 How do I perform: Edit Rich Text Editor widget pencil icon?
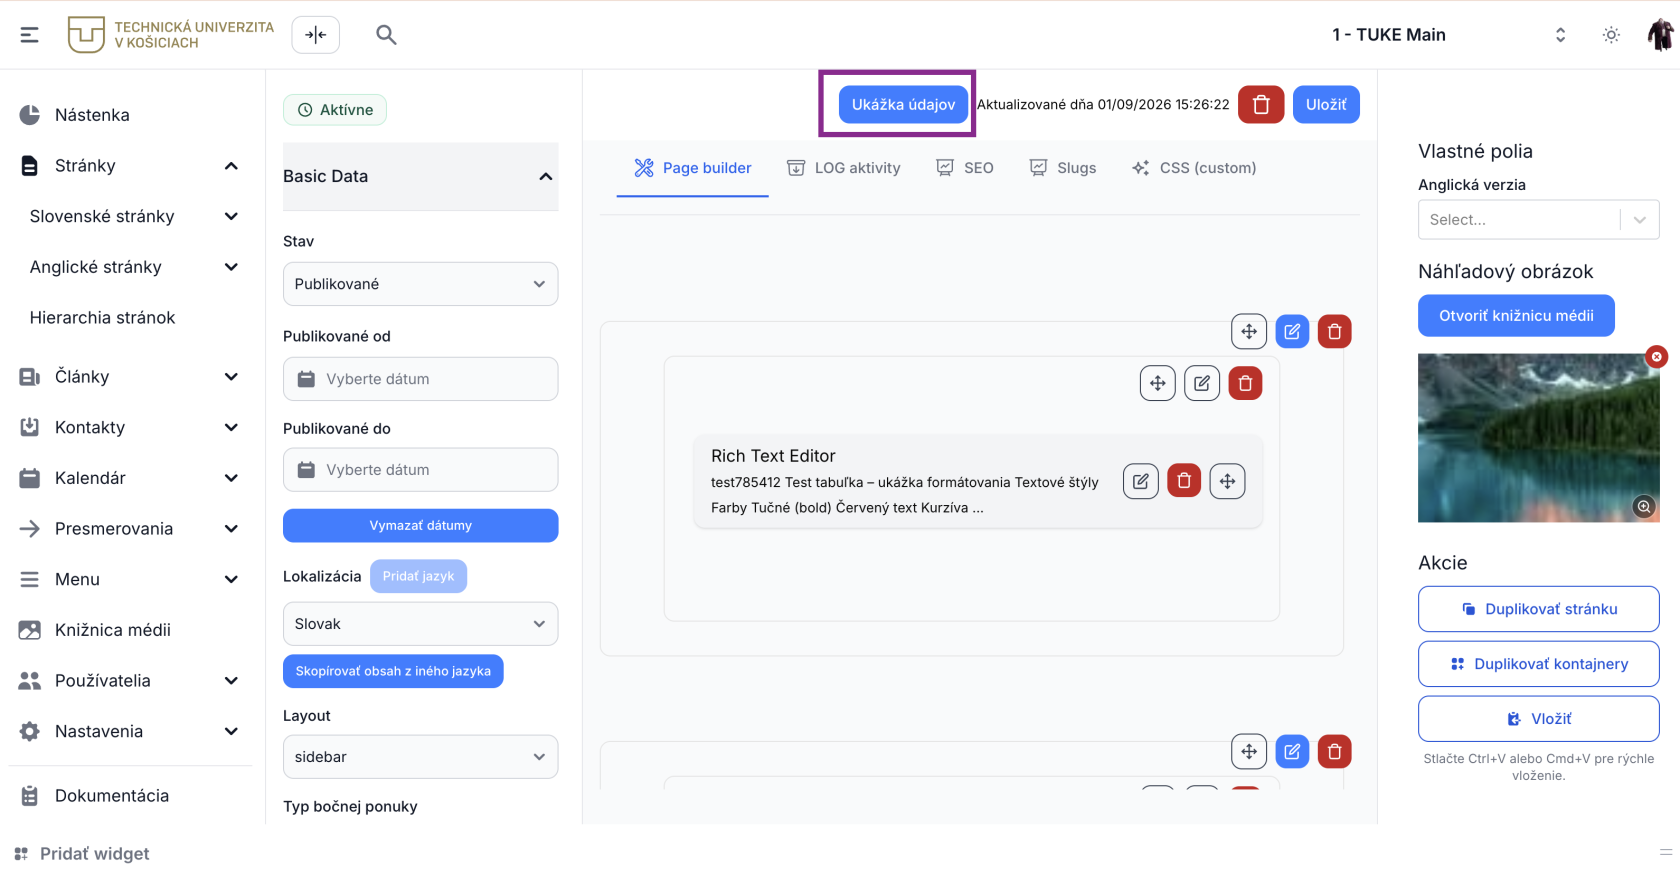pos(1141,481)
